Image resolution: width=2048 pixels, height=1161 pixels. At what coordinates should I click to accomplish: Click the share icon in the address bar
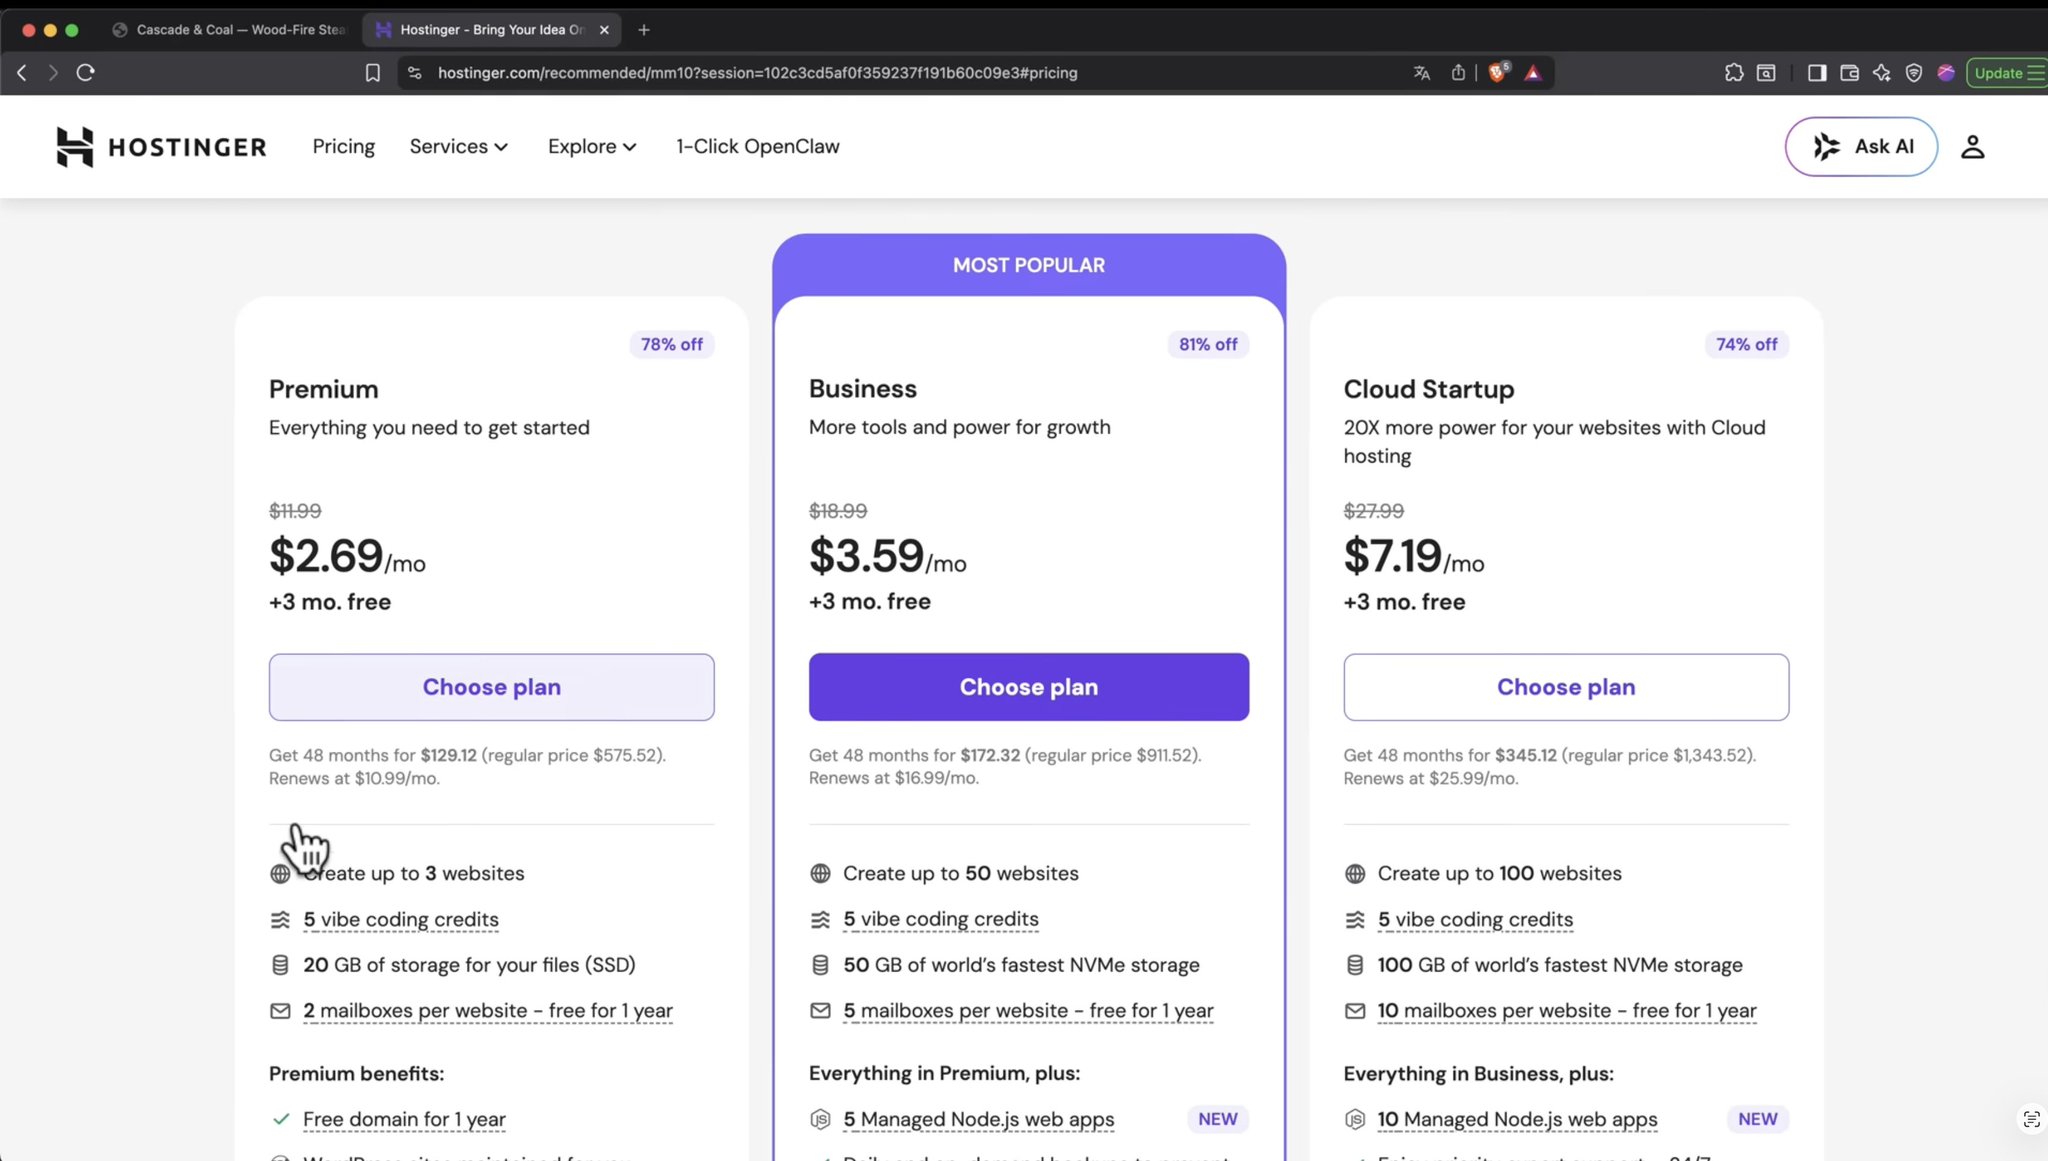1458,72
